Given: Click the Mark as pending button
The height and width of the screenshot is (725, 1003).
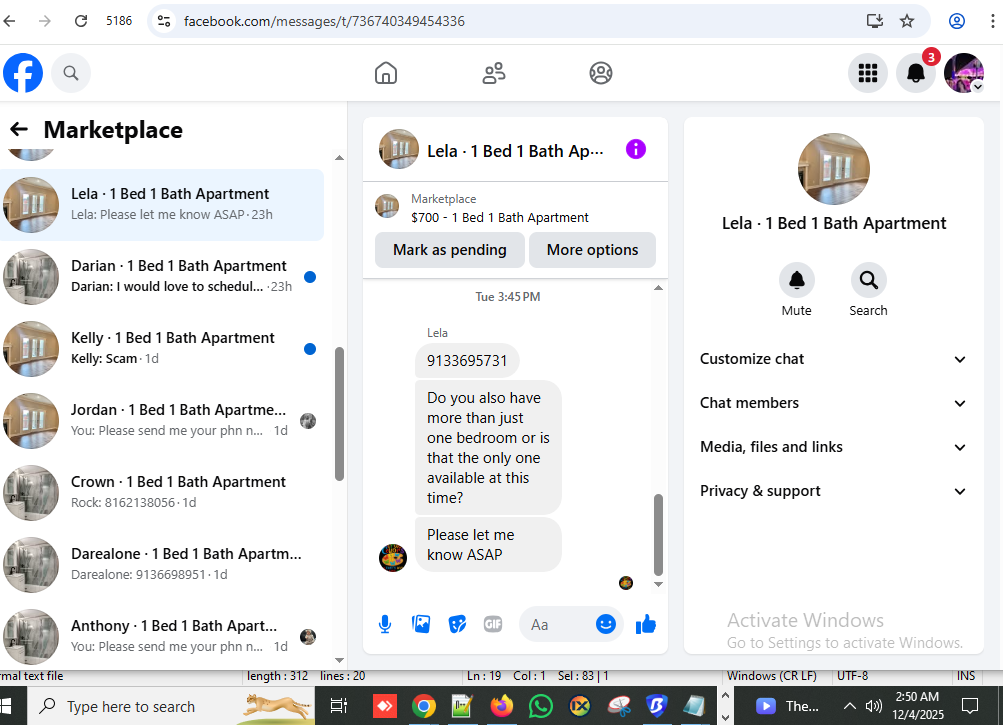Looking at the screenshot, I should pyautogui.click(x=450, y=250).
